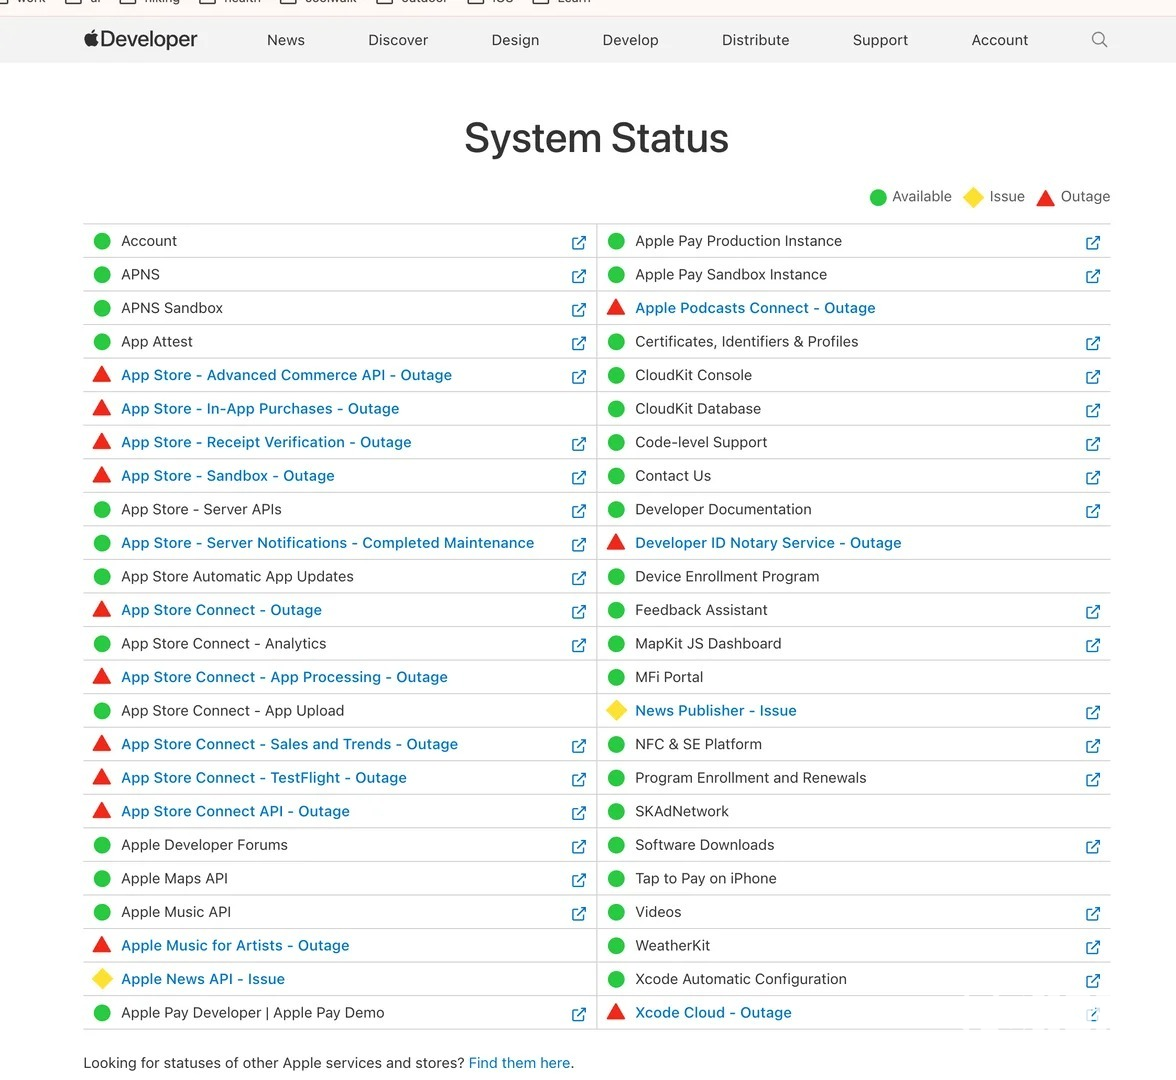The height and width of the screenshot is (1080, 1176).
Task: Click external link icon next to WeatherKit
Action: 1092,947
